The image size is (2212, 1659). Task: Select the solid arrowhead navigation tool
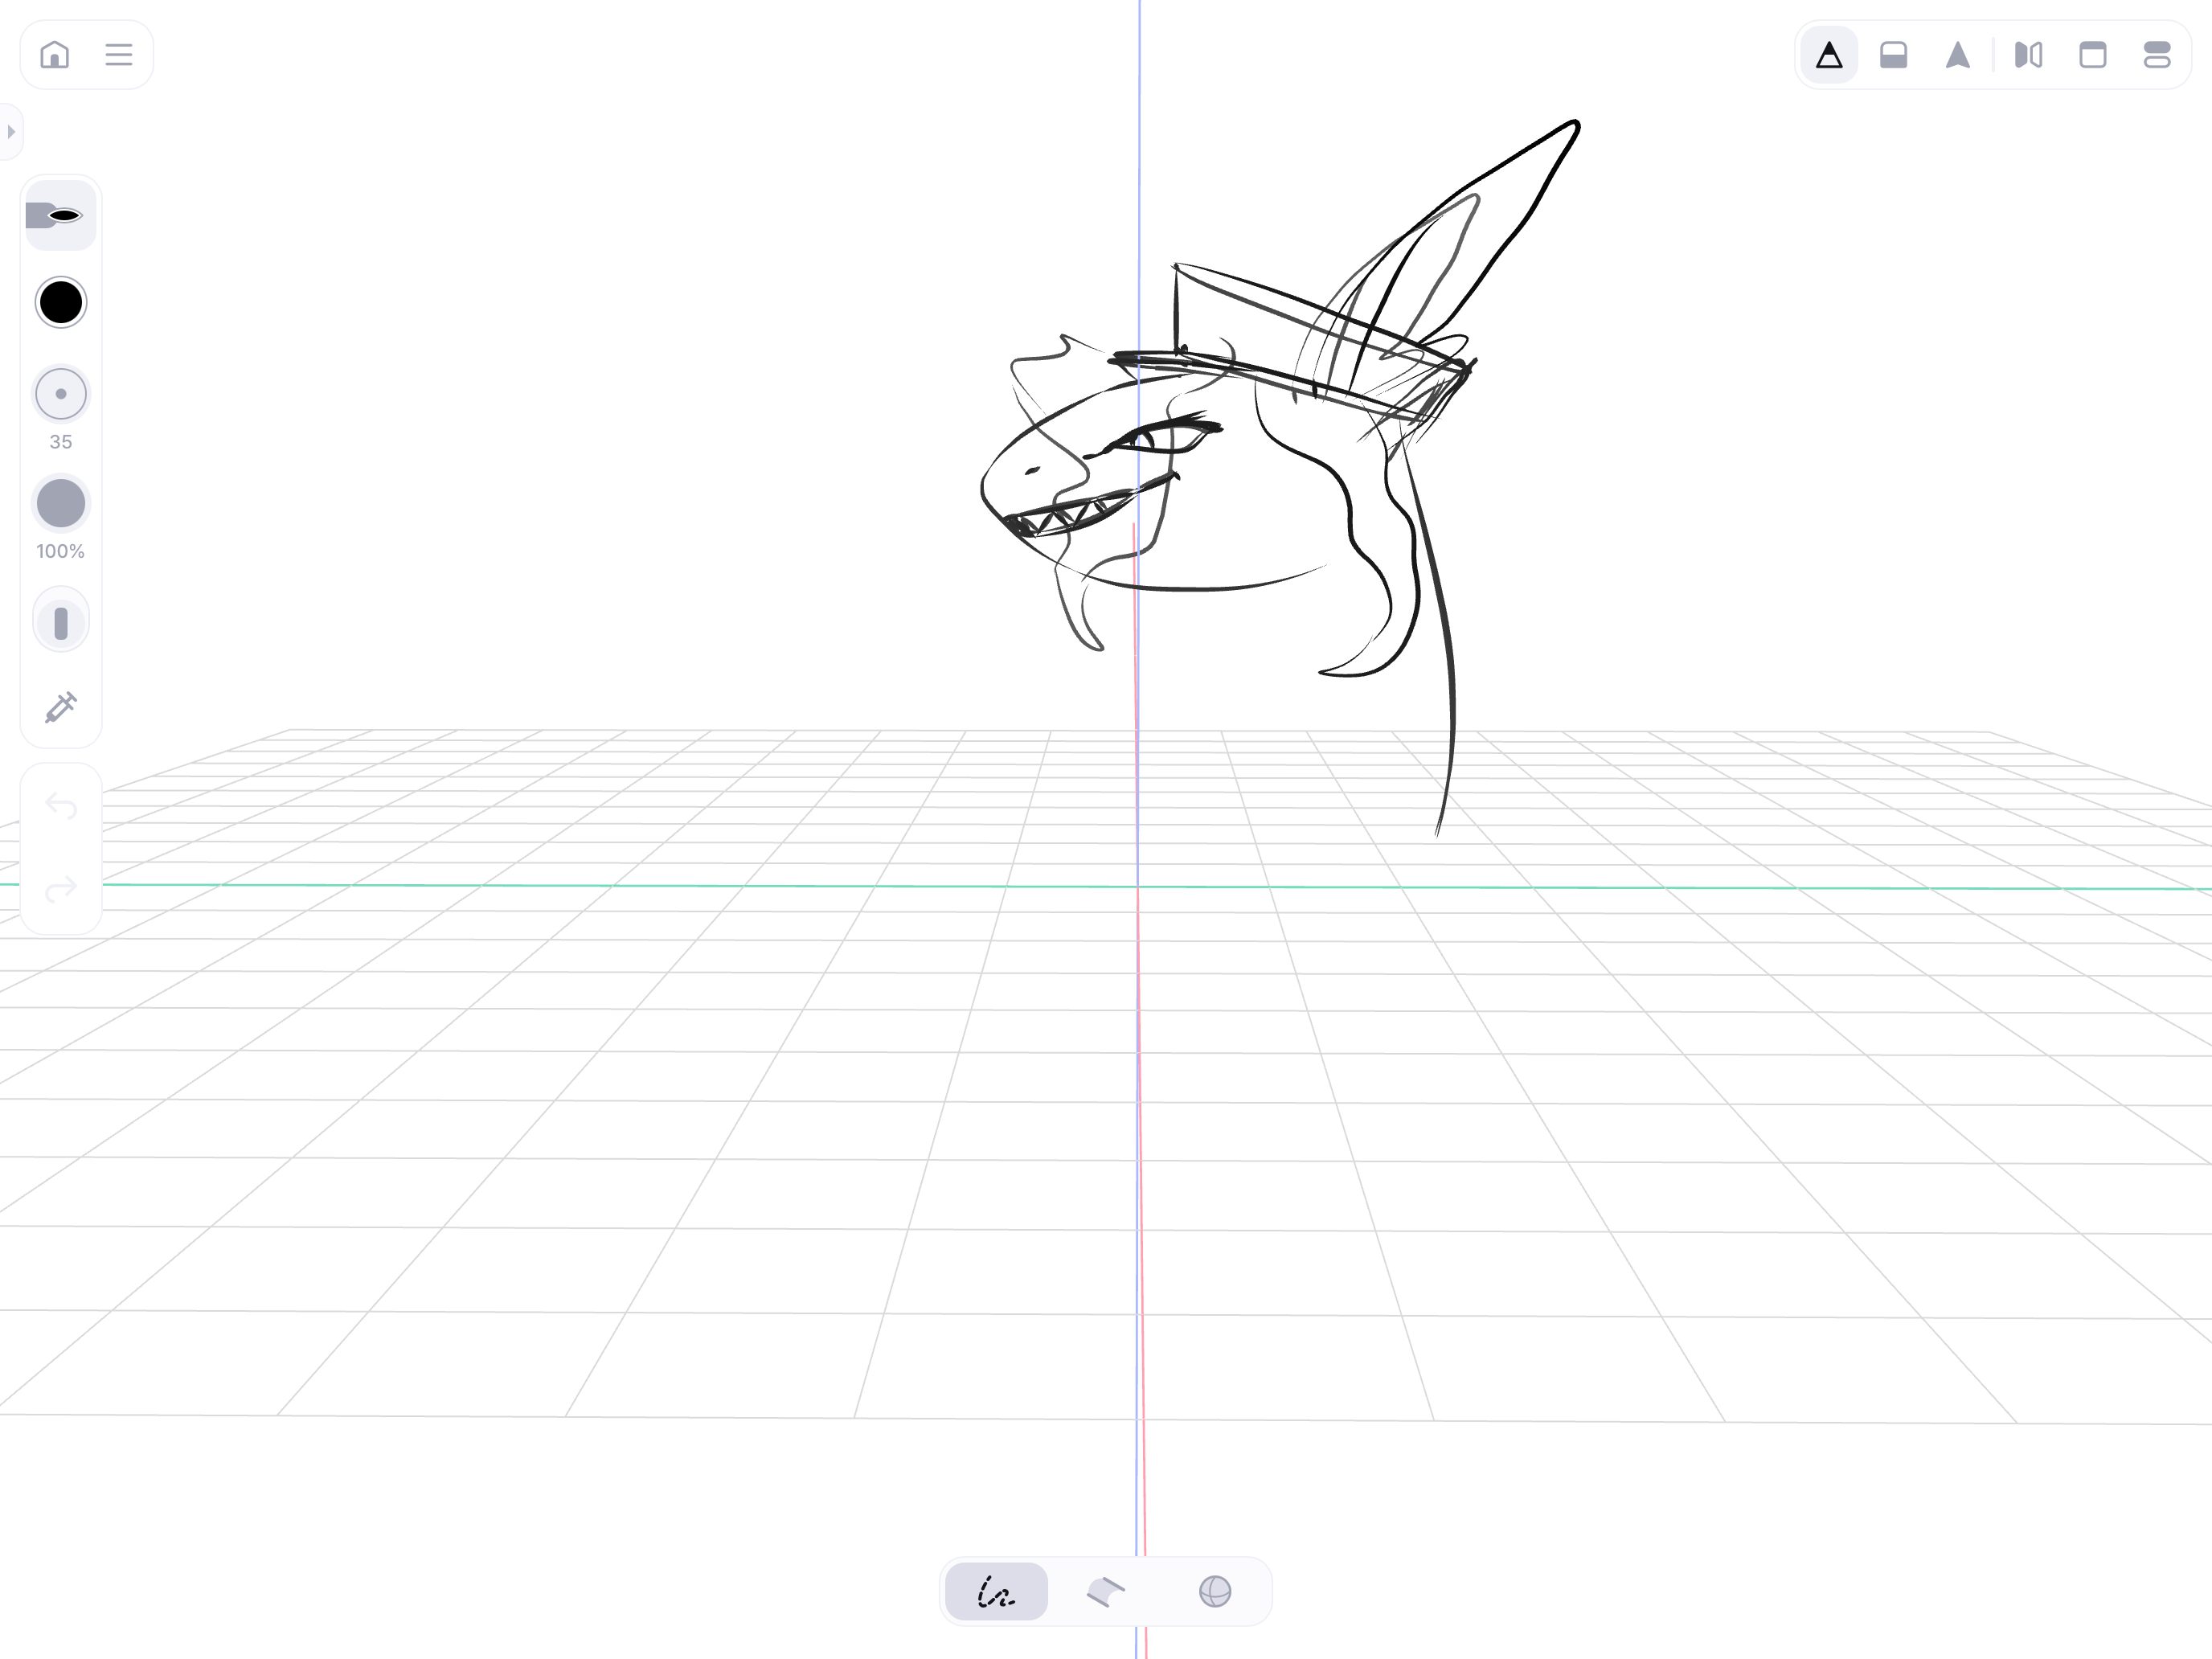pyautogui.click(x=1957, y=55)
